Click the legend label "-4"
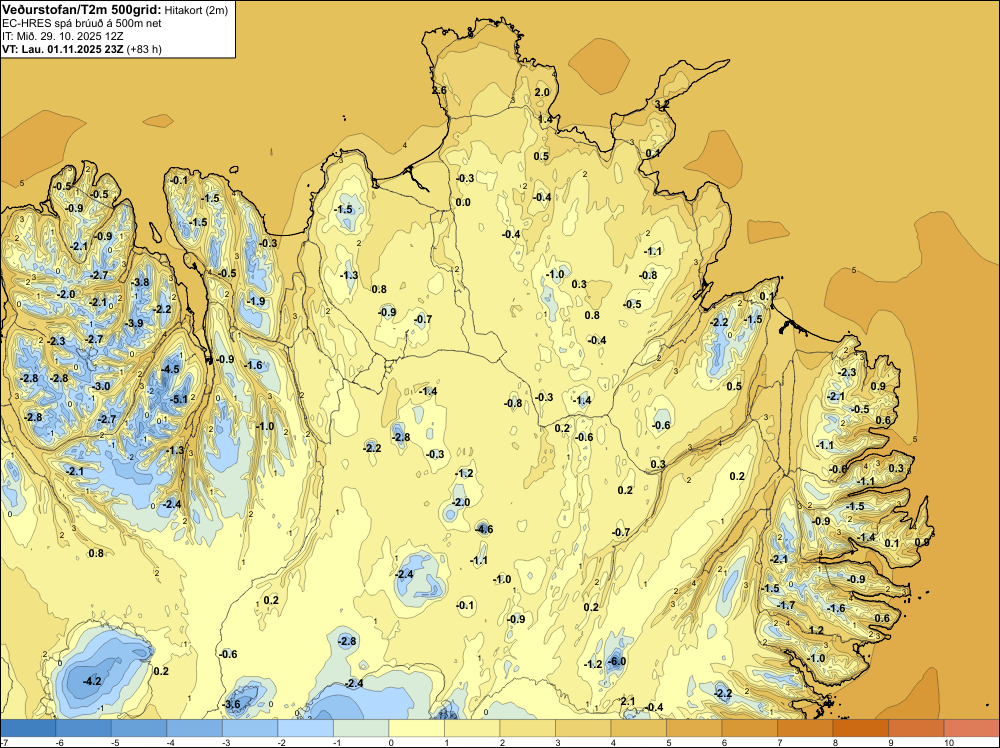The width and height of the screenshot is (1000, 748). pos(170,742)
